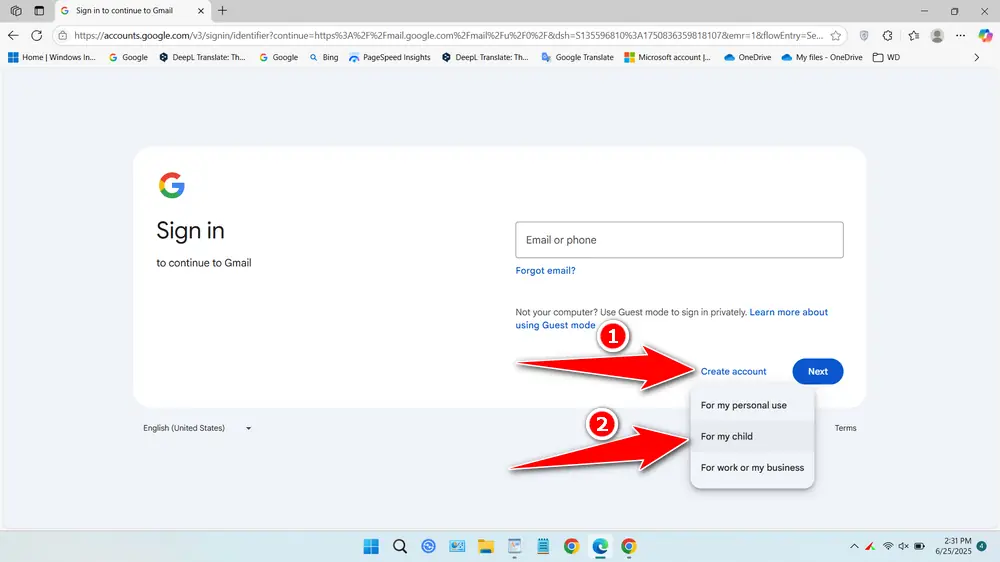Click the address bar URL
This screenshot has width=1000, height=562.
(x=448, y=36)
